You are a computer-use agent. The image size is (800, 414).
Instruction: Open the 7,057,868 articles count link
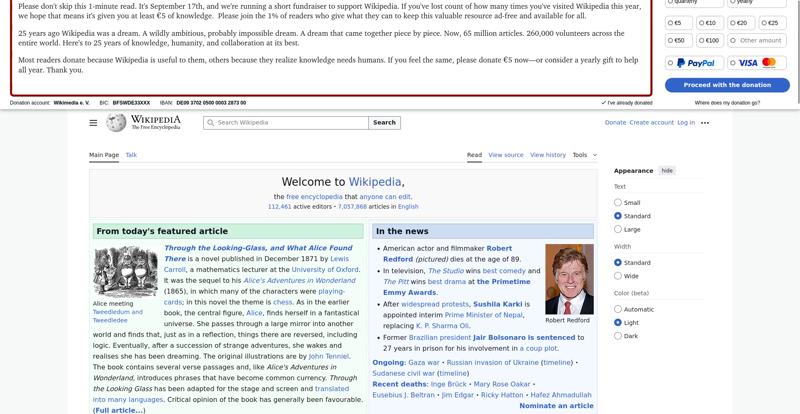pyautogui.click(x=352, y=207)
